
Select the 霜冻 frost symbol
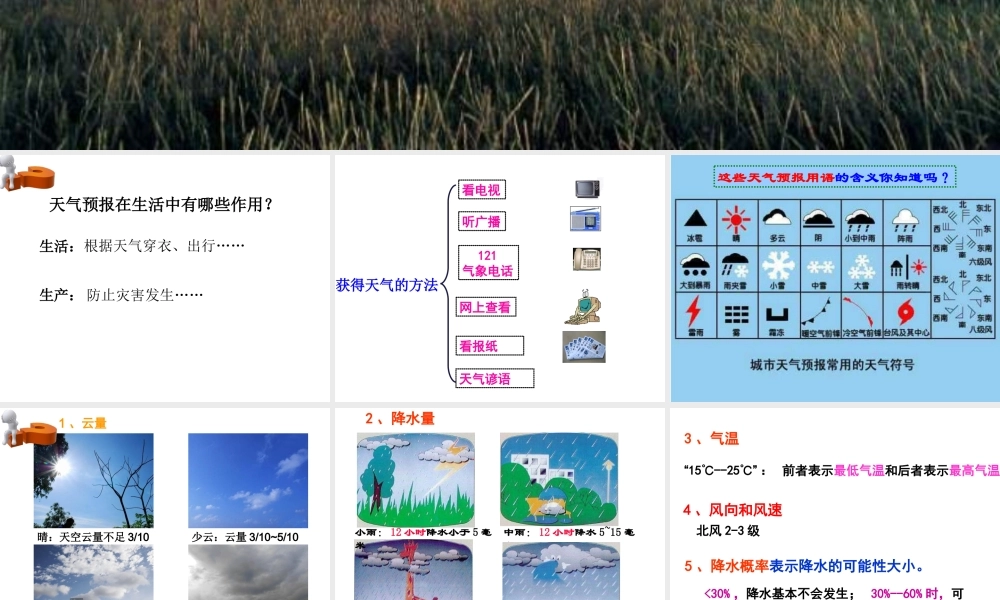(x=777, y=314)
